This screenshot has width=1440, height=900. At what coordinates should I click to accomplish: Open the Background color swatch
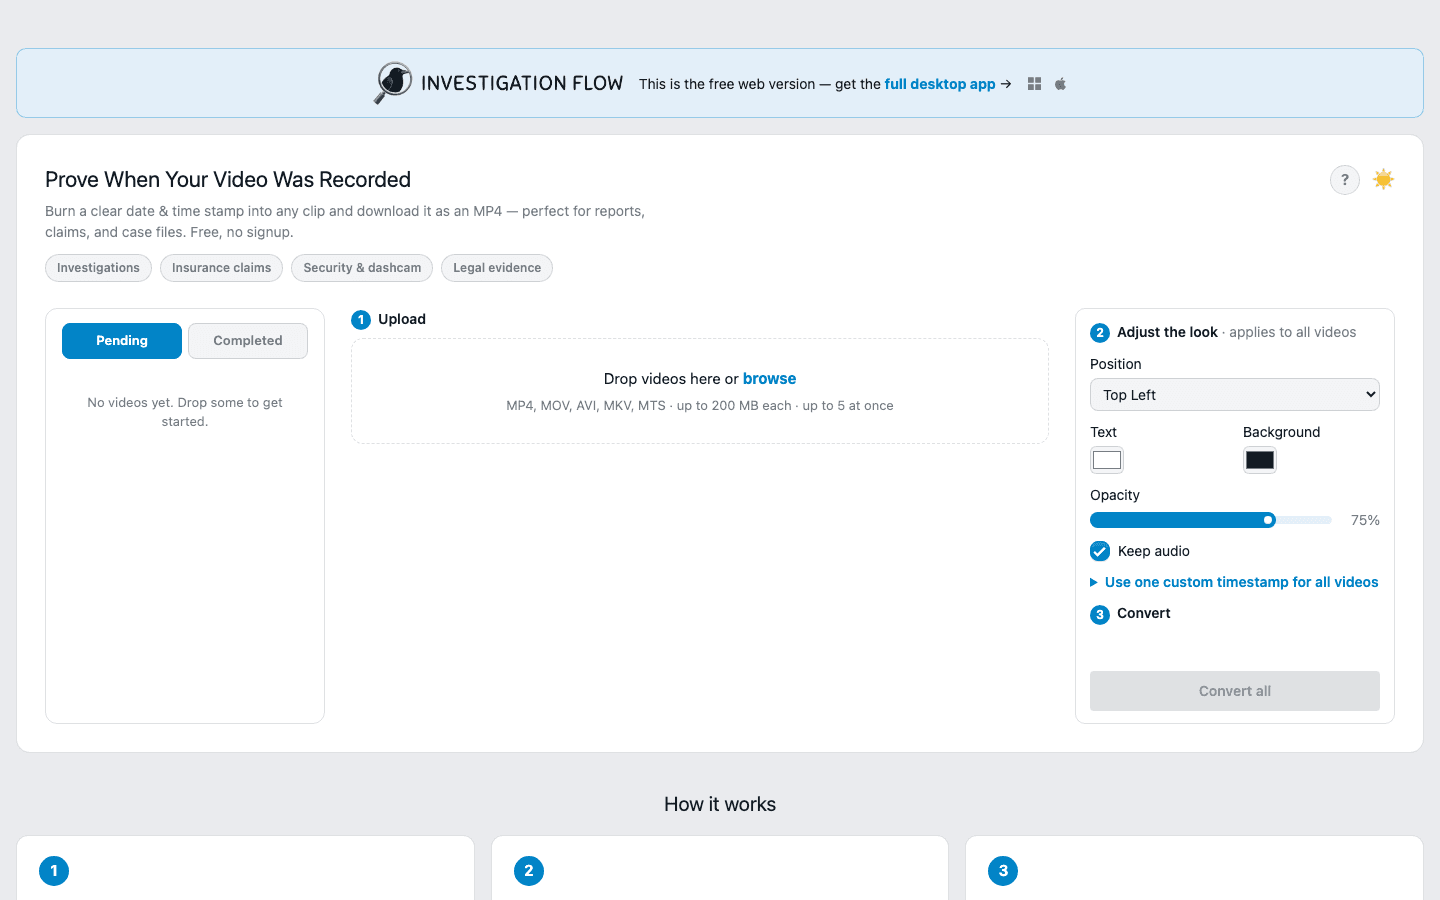1260,460
